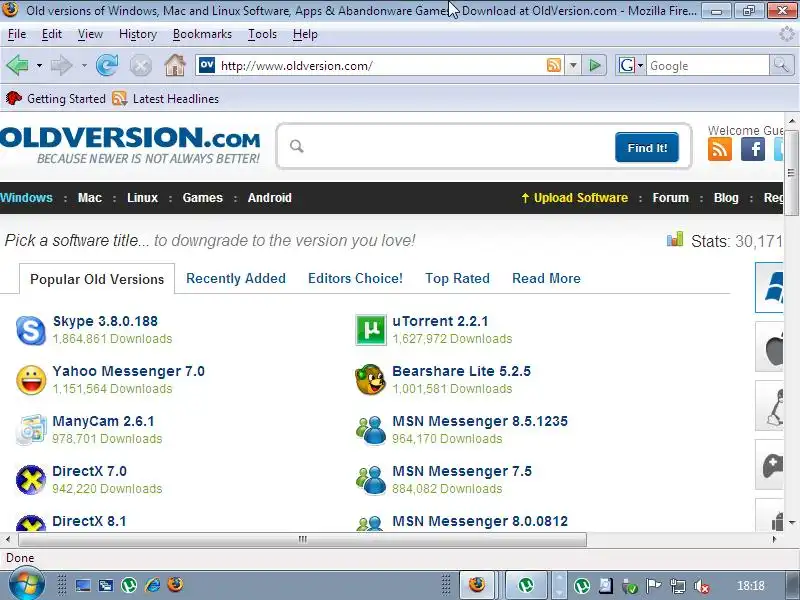Image resolution: width=800 pixels, height=600 pixels.
Task: Expand the address bar URL dropdown
Action: [573, 65]
